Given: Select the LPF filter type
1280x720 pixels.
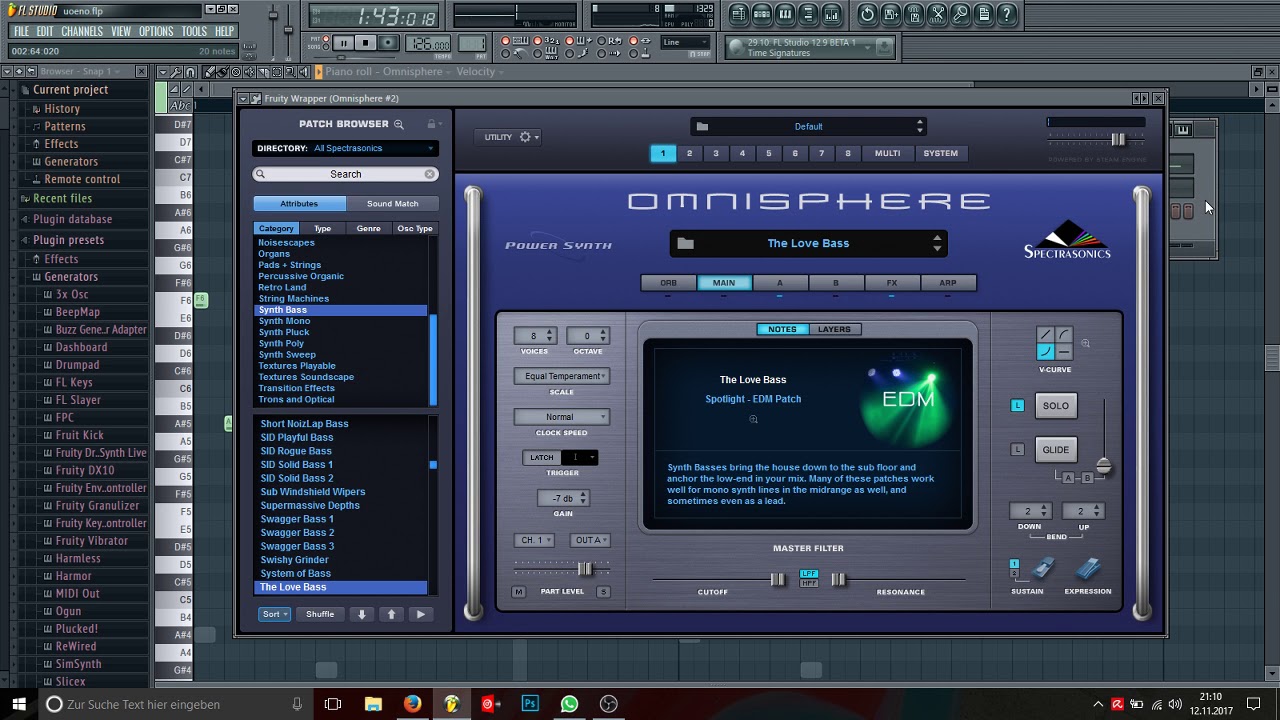Looking at the screenshot, I should 808,574.
